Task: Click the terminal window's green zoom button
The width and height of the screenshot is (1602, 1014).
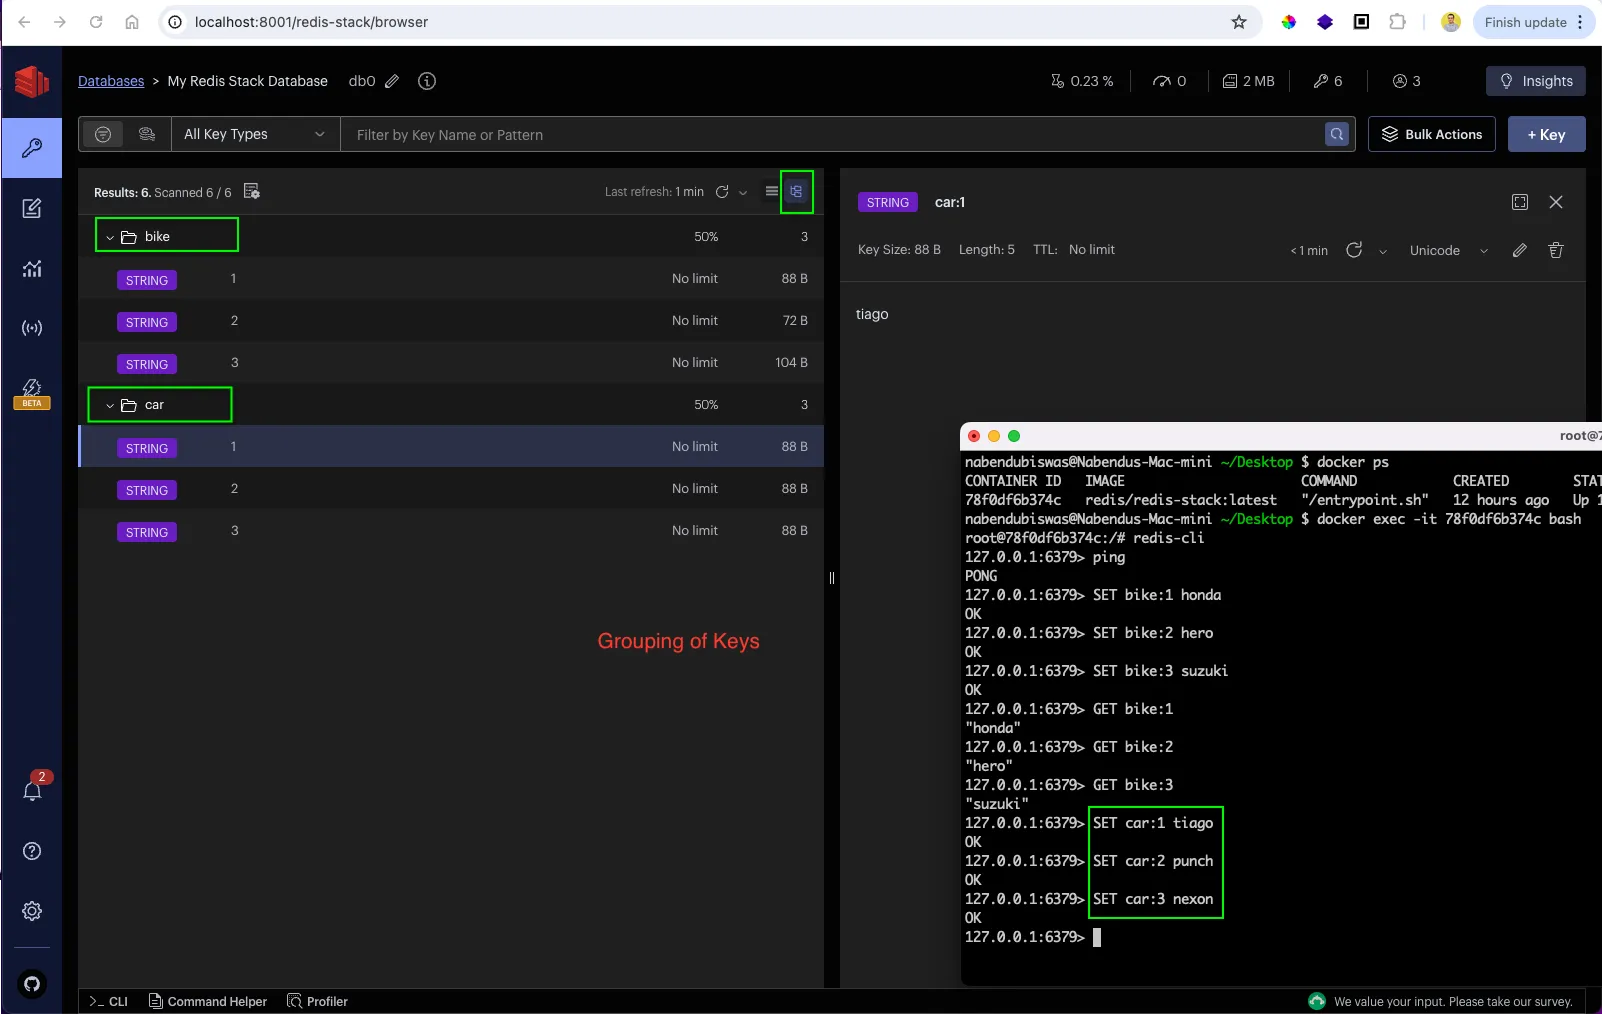Action: coord(1014,436)
